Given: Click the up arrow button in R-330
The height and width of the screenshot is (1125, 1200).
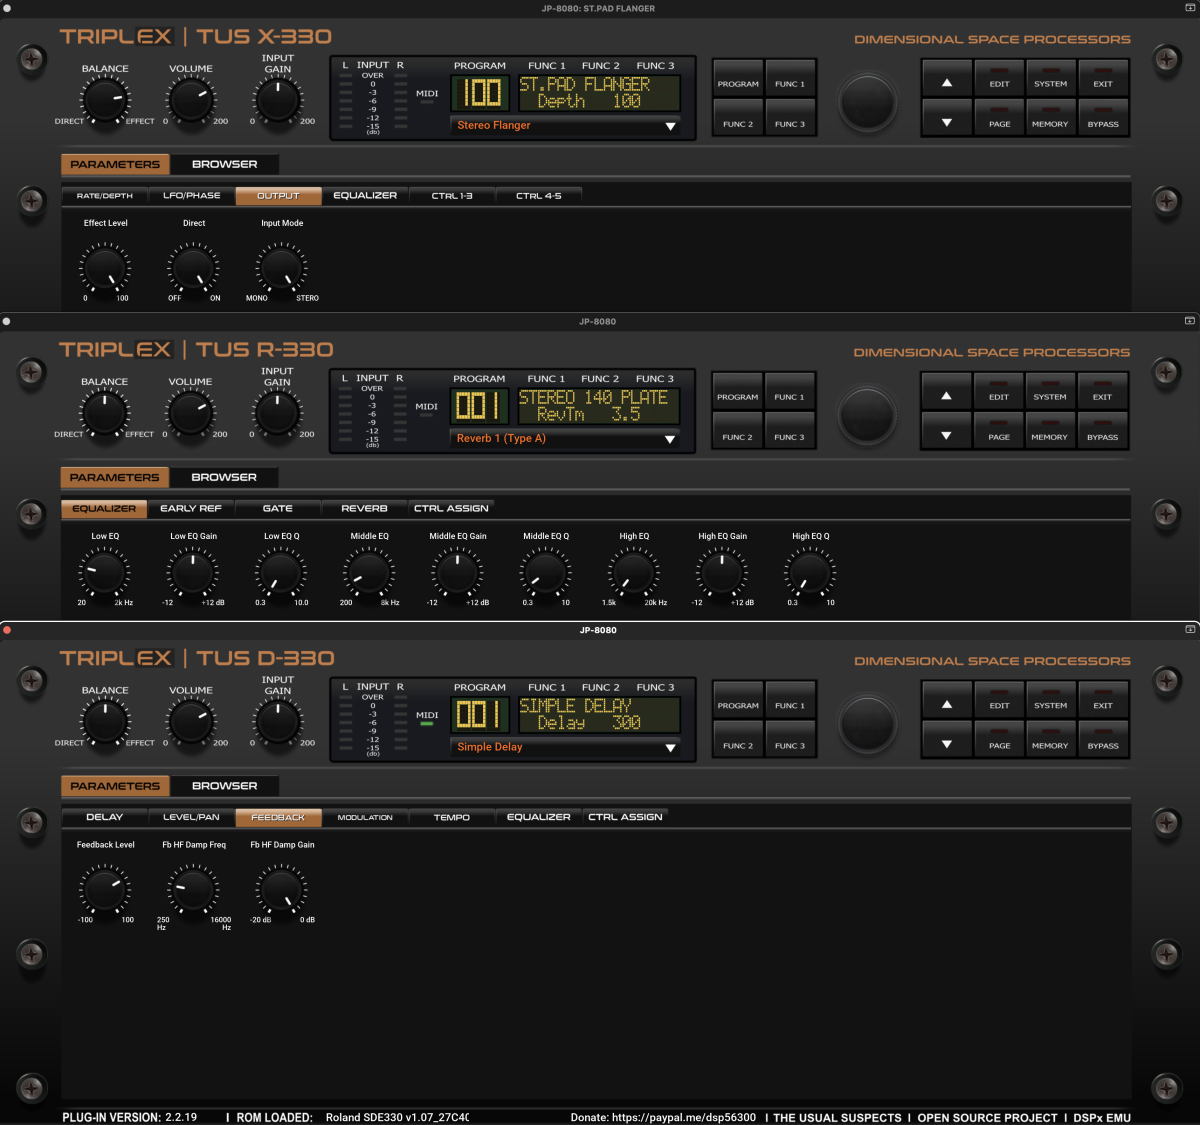Looking at the screenshot, I should [946, 396].
